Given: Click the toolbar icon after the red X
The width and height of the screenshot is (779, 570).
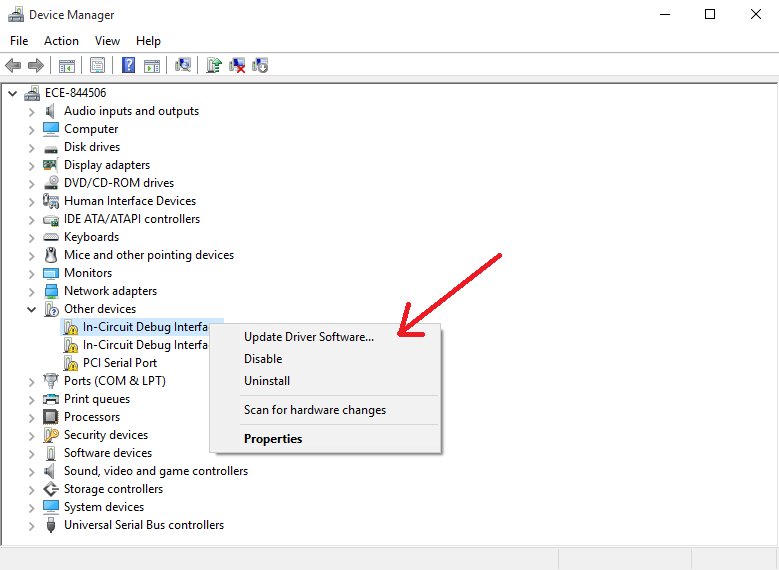Looking at the screenshot, I should tap(260, 65).
